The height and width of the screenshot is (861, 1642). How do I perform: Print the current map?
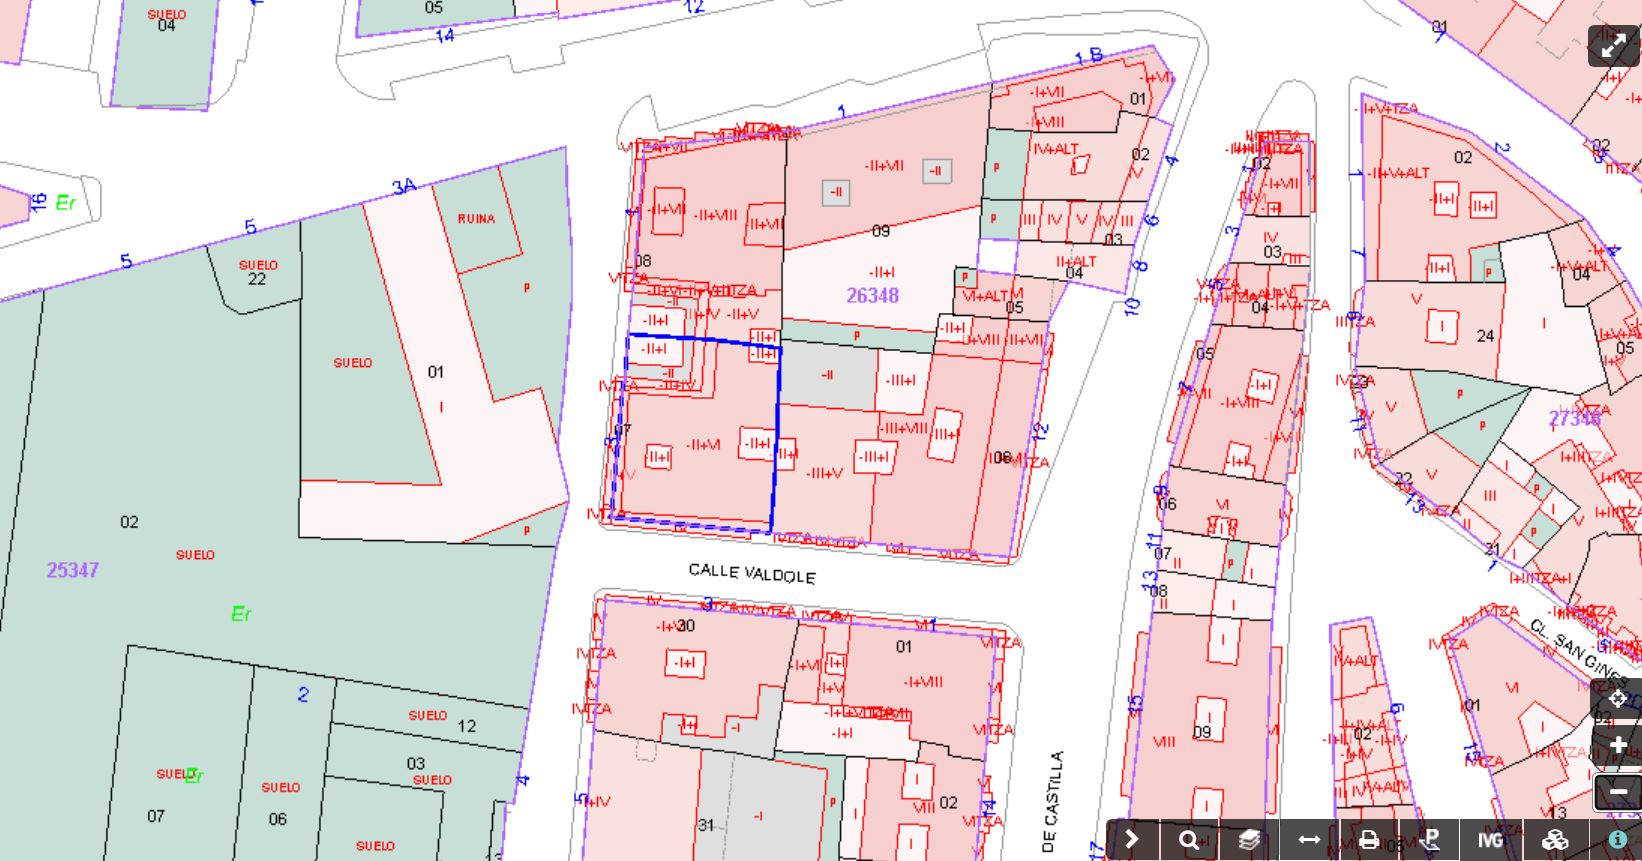(1369, 840)
